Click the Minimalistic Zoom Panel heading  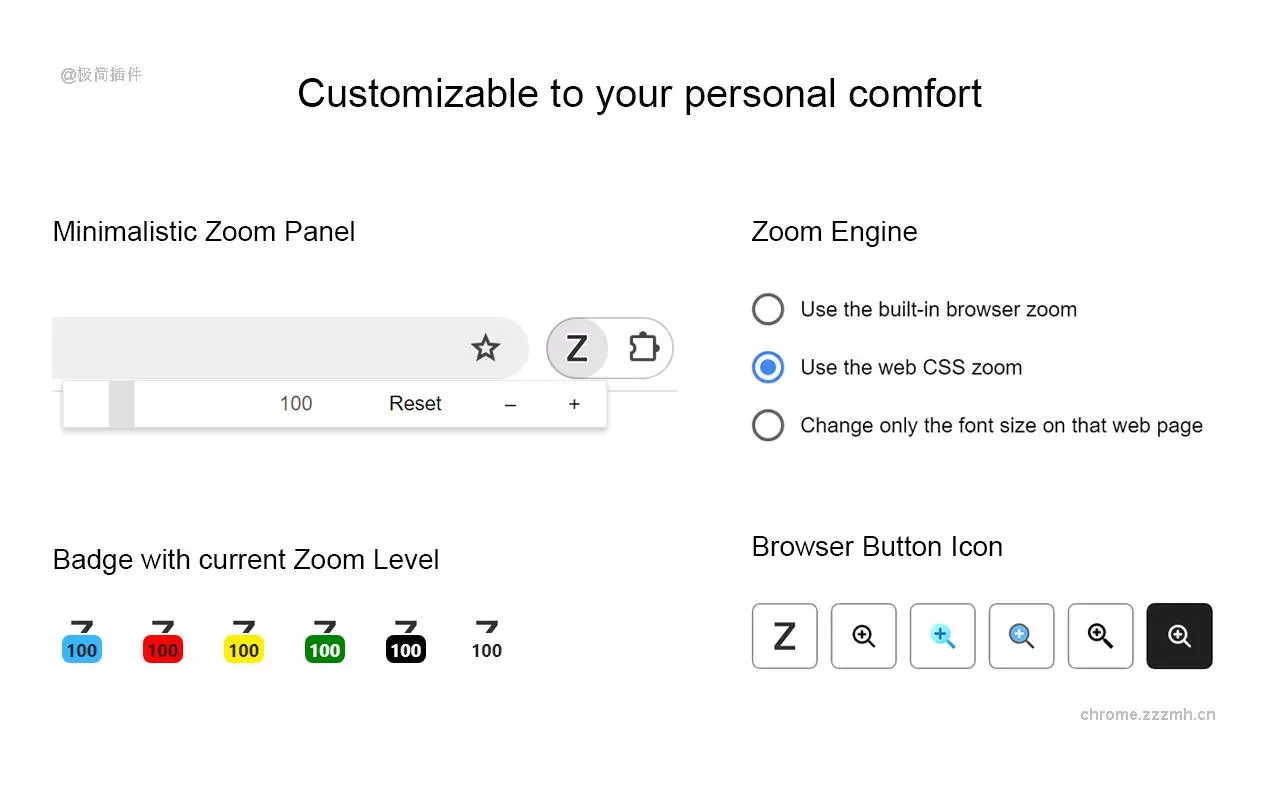click(x=204, y=232)
